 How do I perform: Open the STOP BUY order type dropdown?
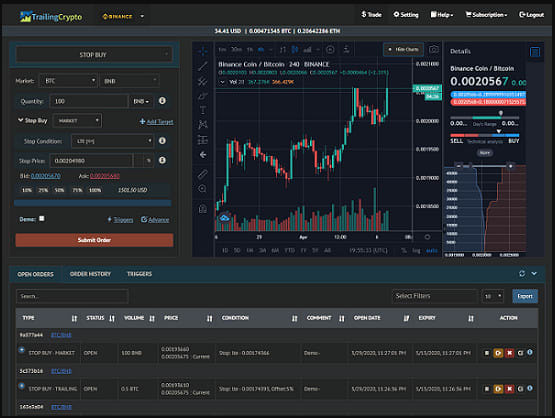pos(94,55)
